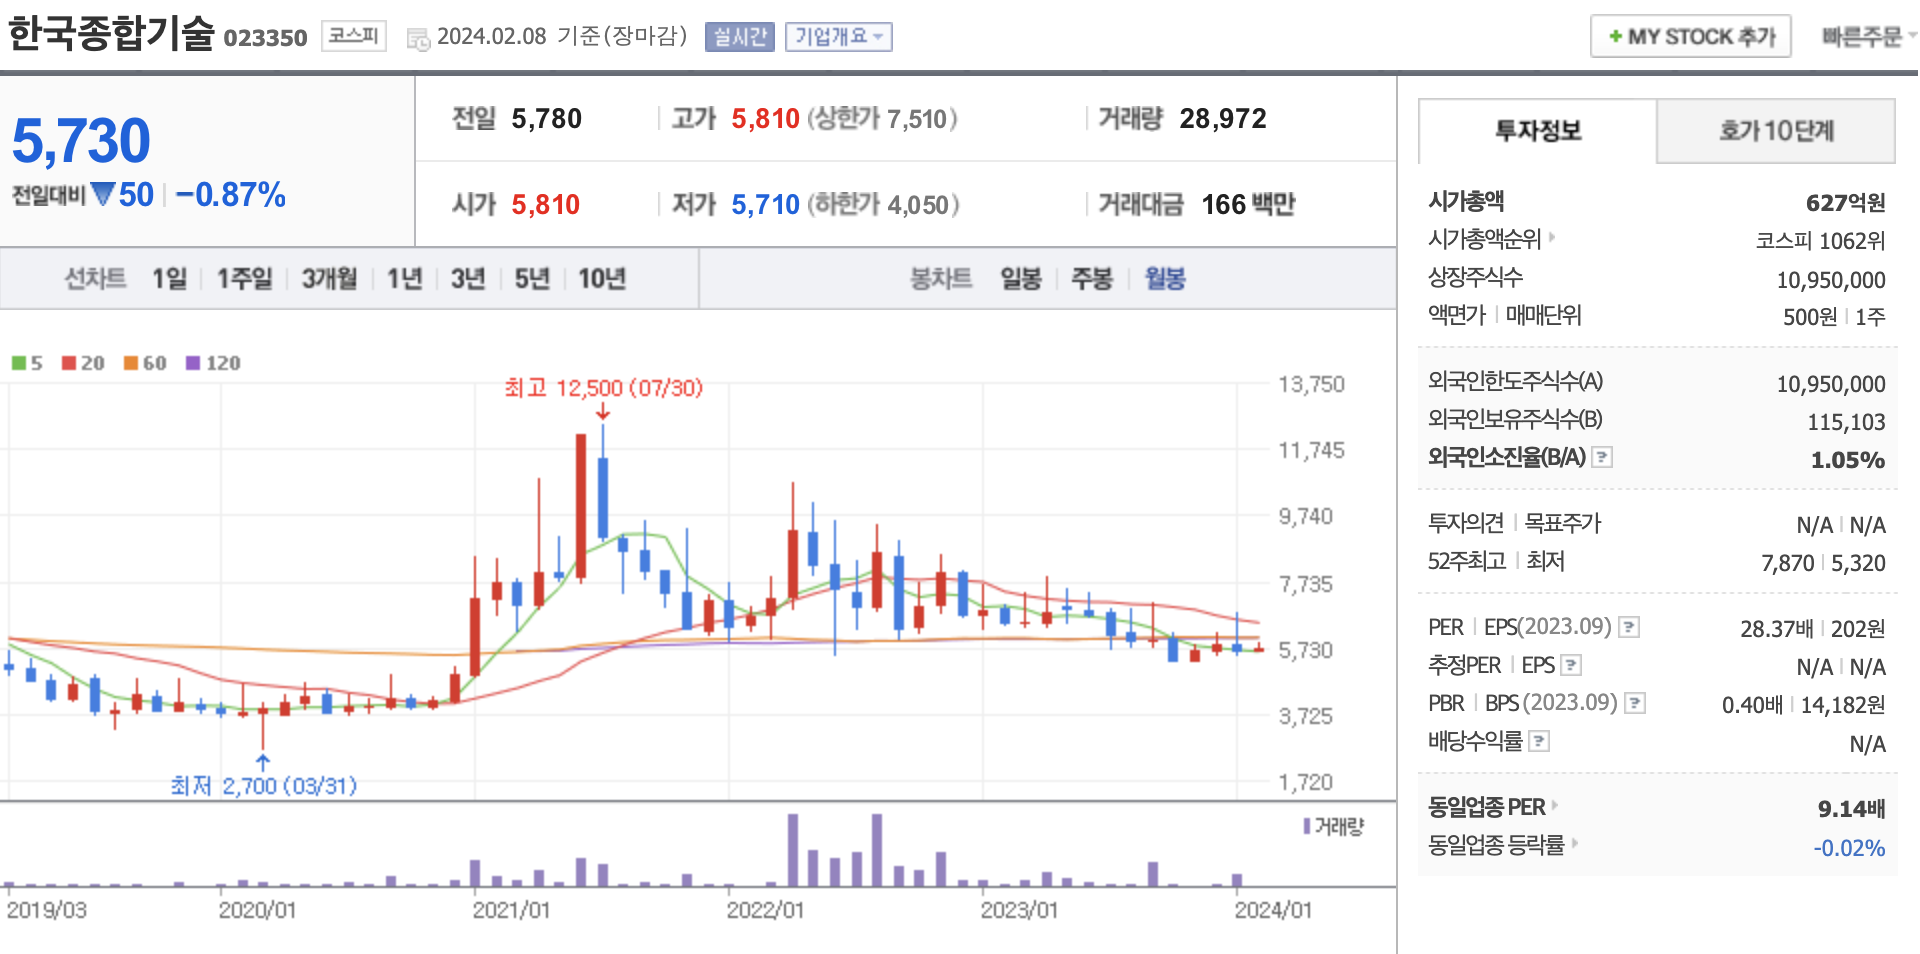Select the 3년 line chart period
1920x954 pixels.
coord(467,278)
